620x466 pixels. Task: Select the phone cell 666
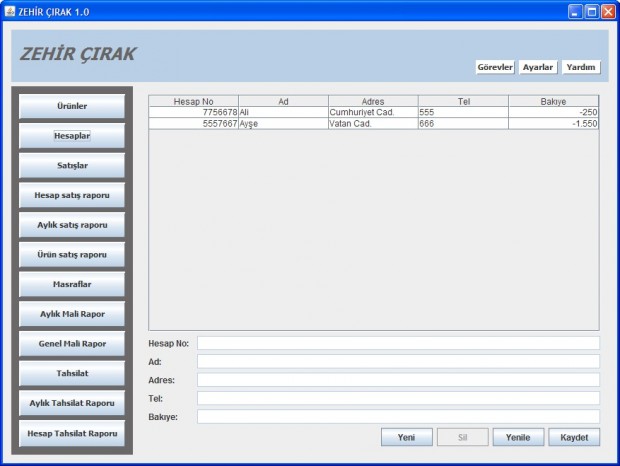click(x=463, y=124)
